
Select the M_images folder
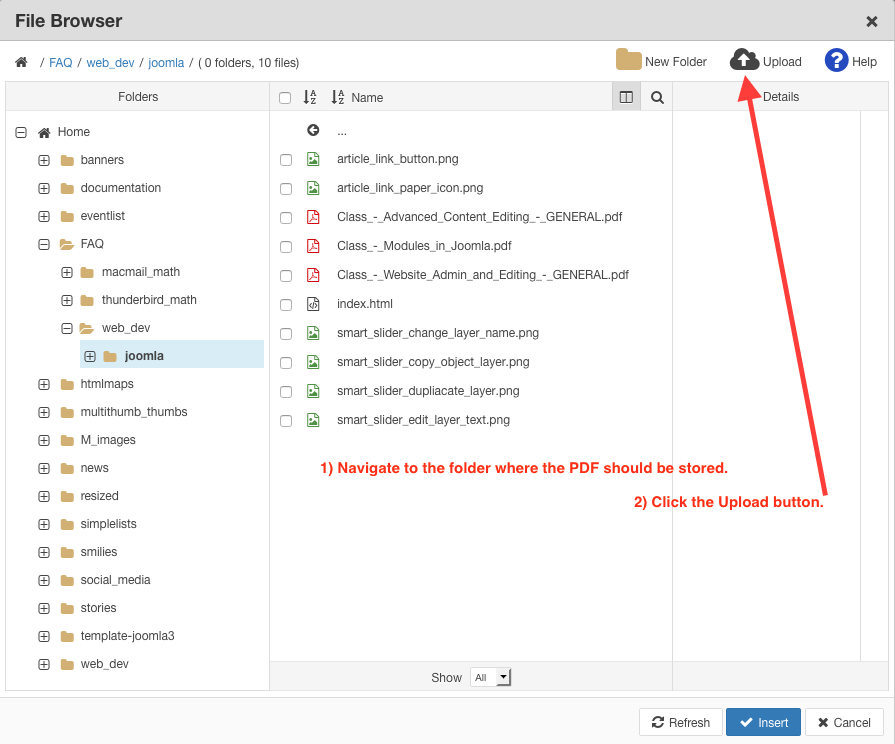click(108, 440)
